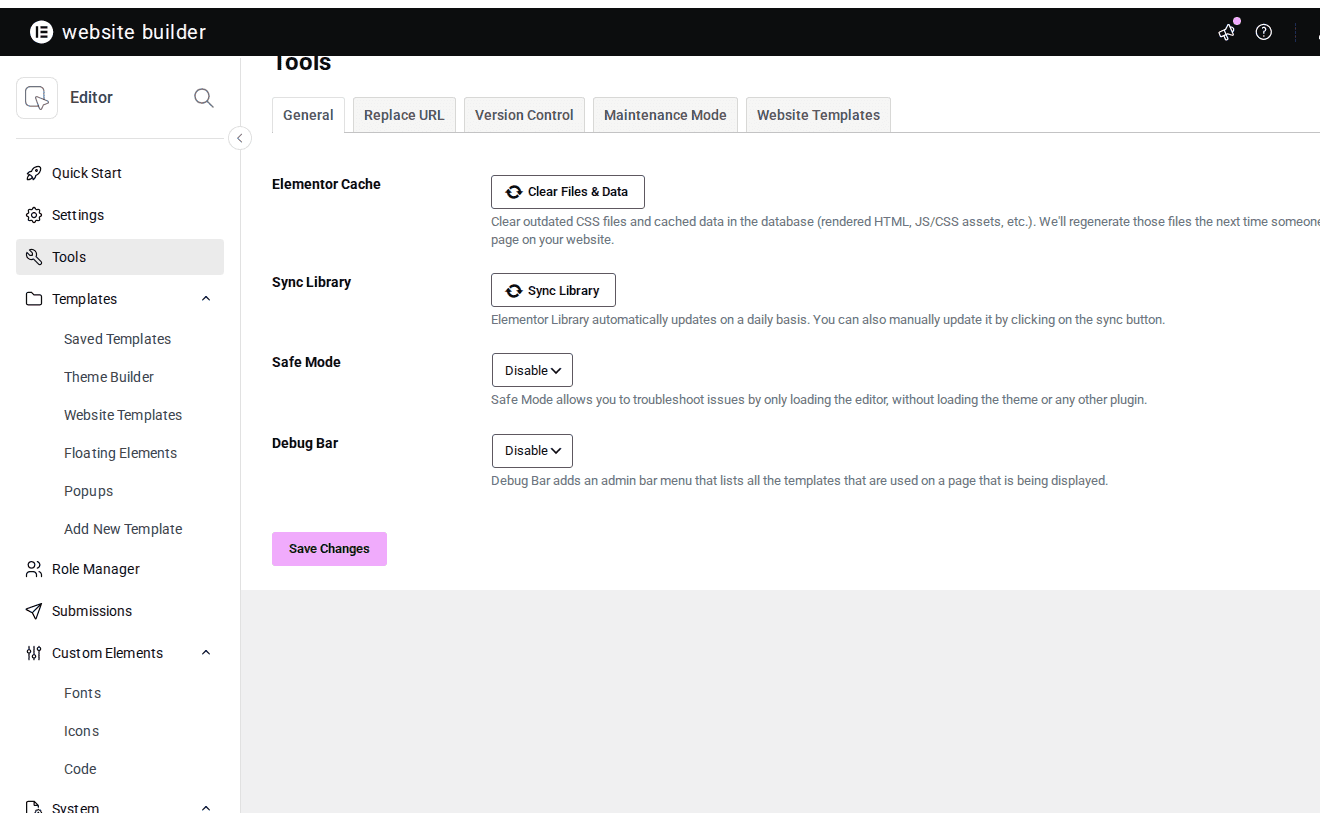
Task: Click Add New Template
Action: [123, 529]
